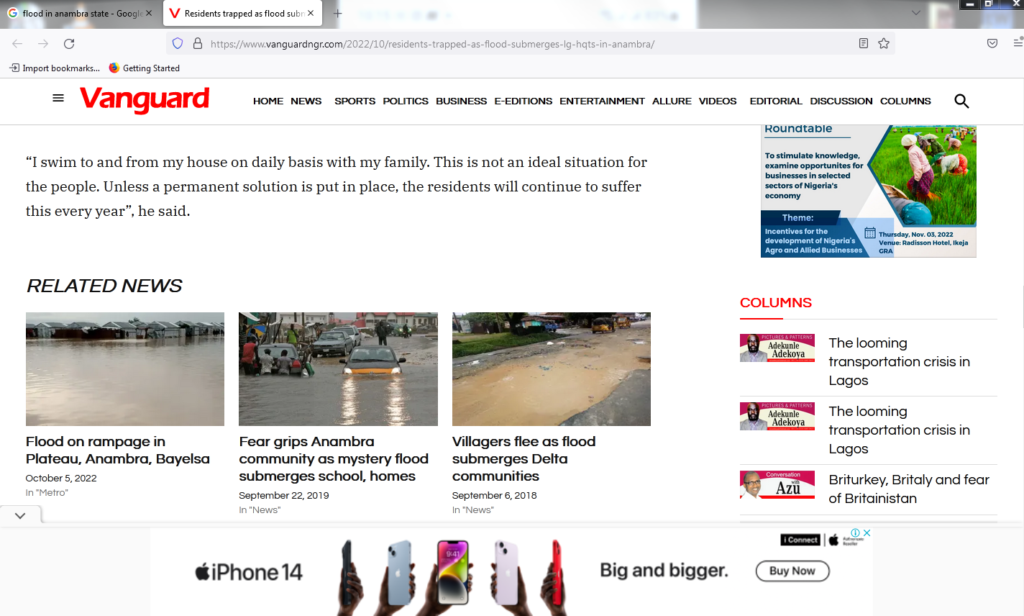Click 'October 5, 2022' date text
The image size is (1024, 616).
61,478
